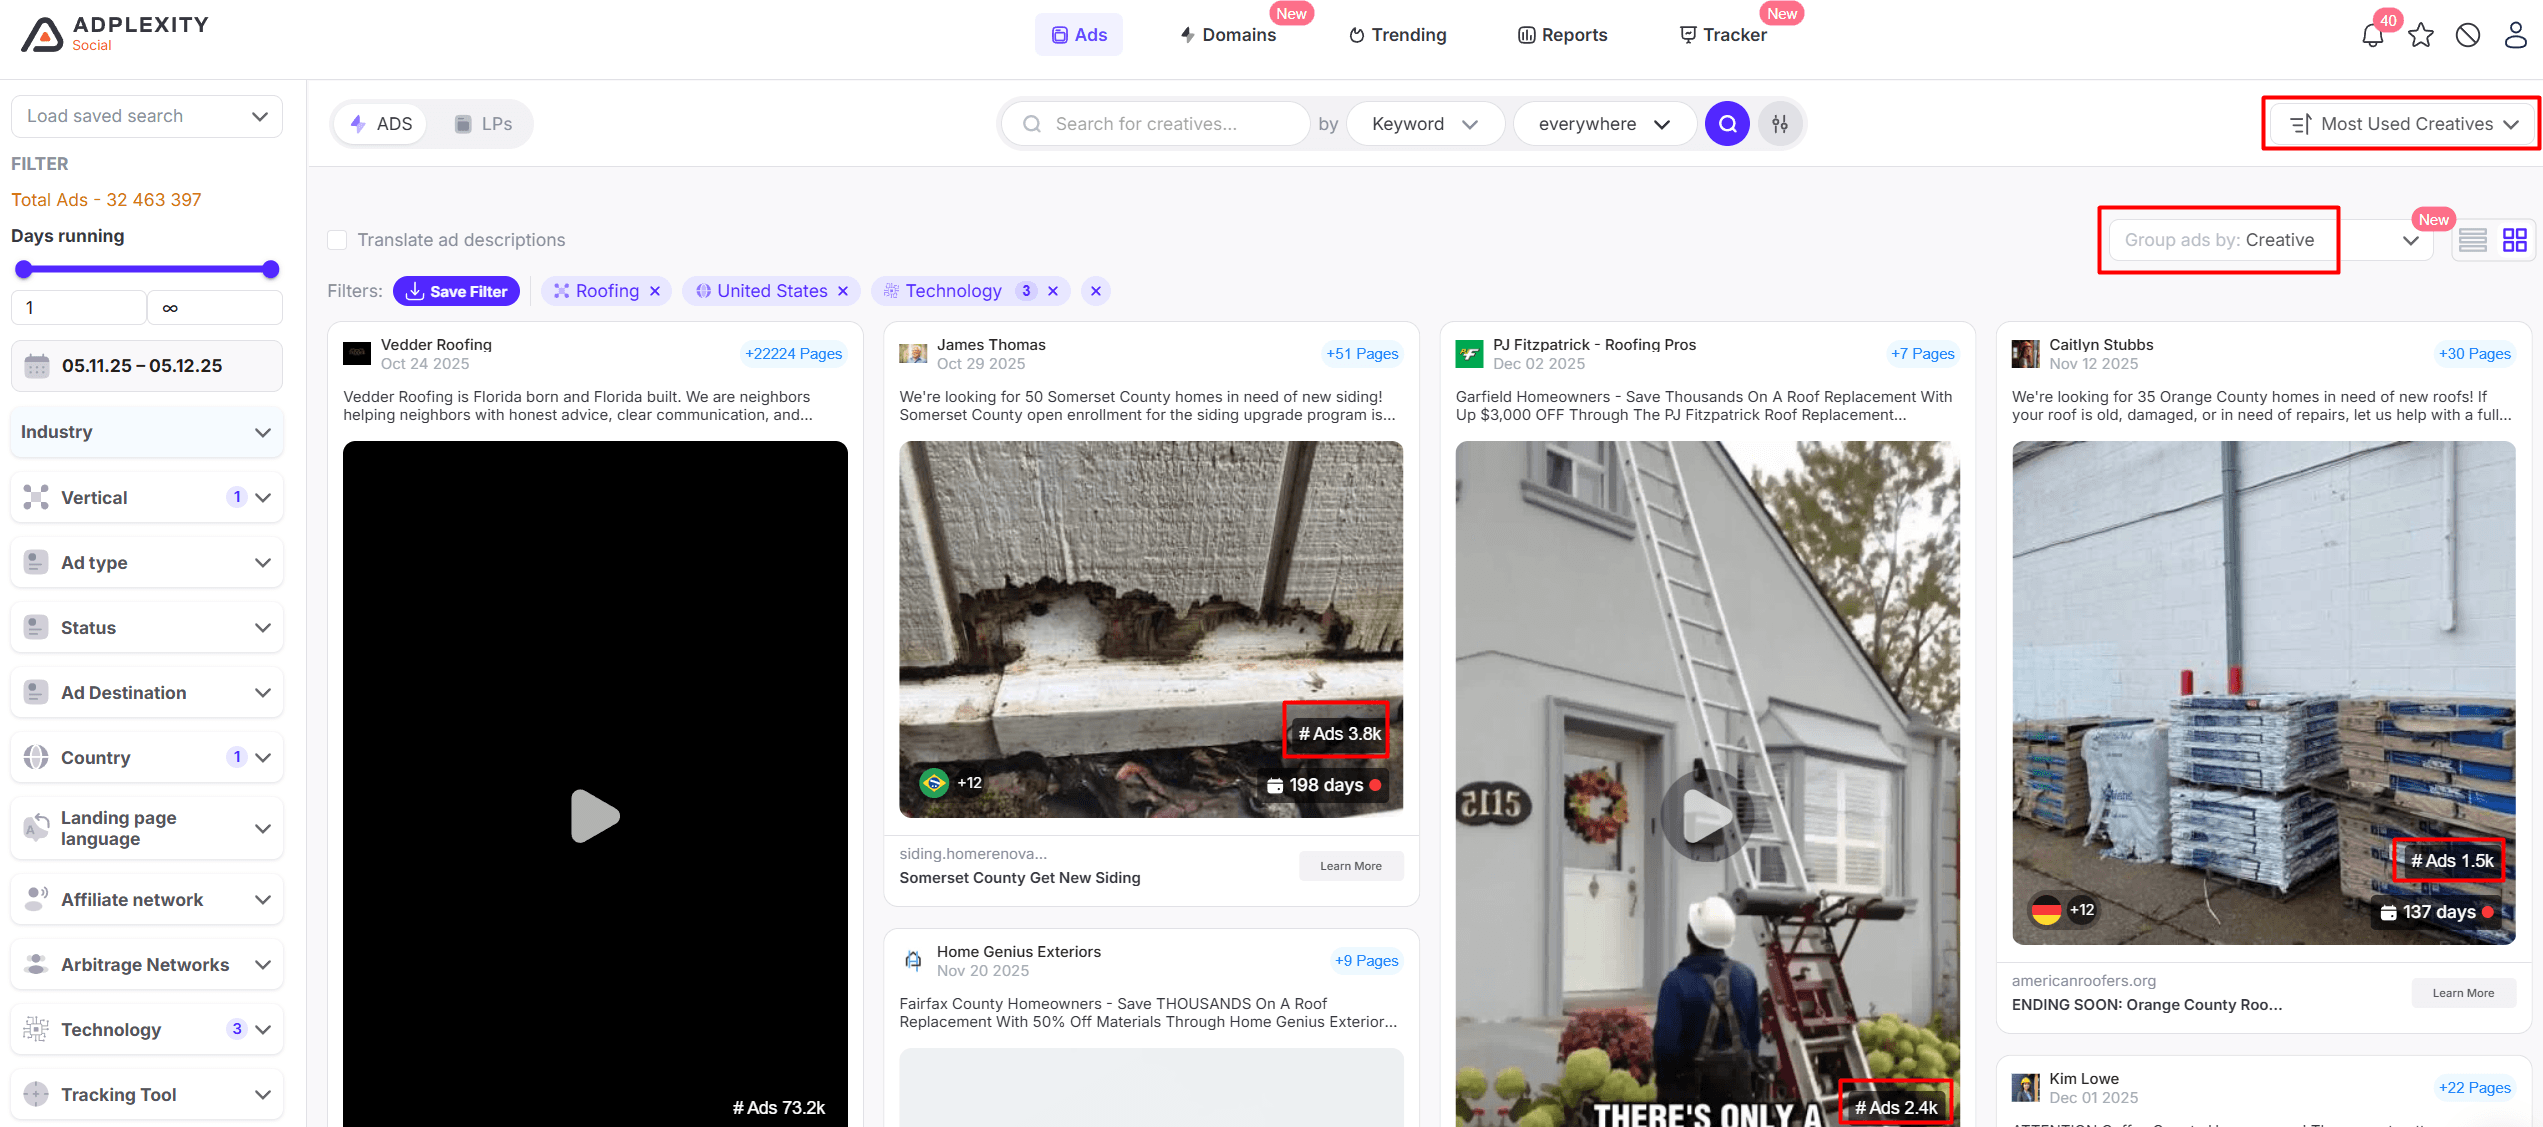Enable Translate ad descriptions checkbox
2543x1127 pixels.
pos(338,240)
